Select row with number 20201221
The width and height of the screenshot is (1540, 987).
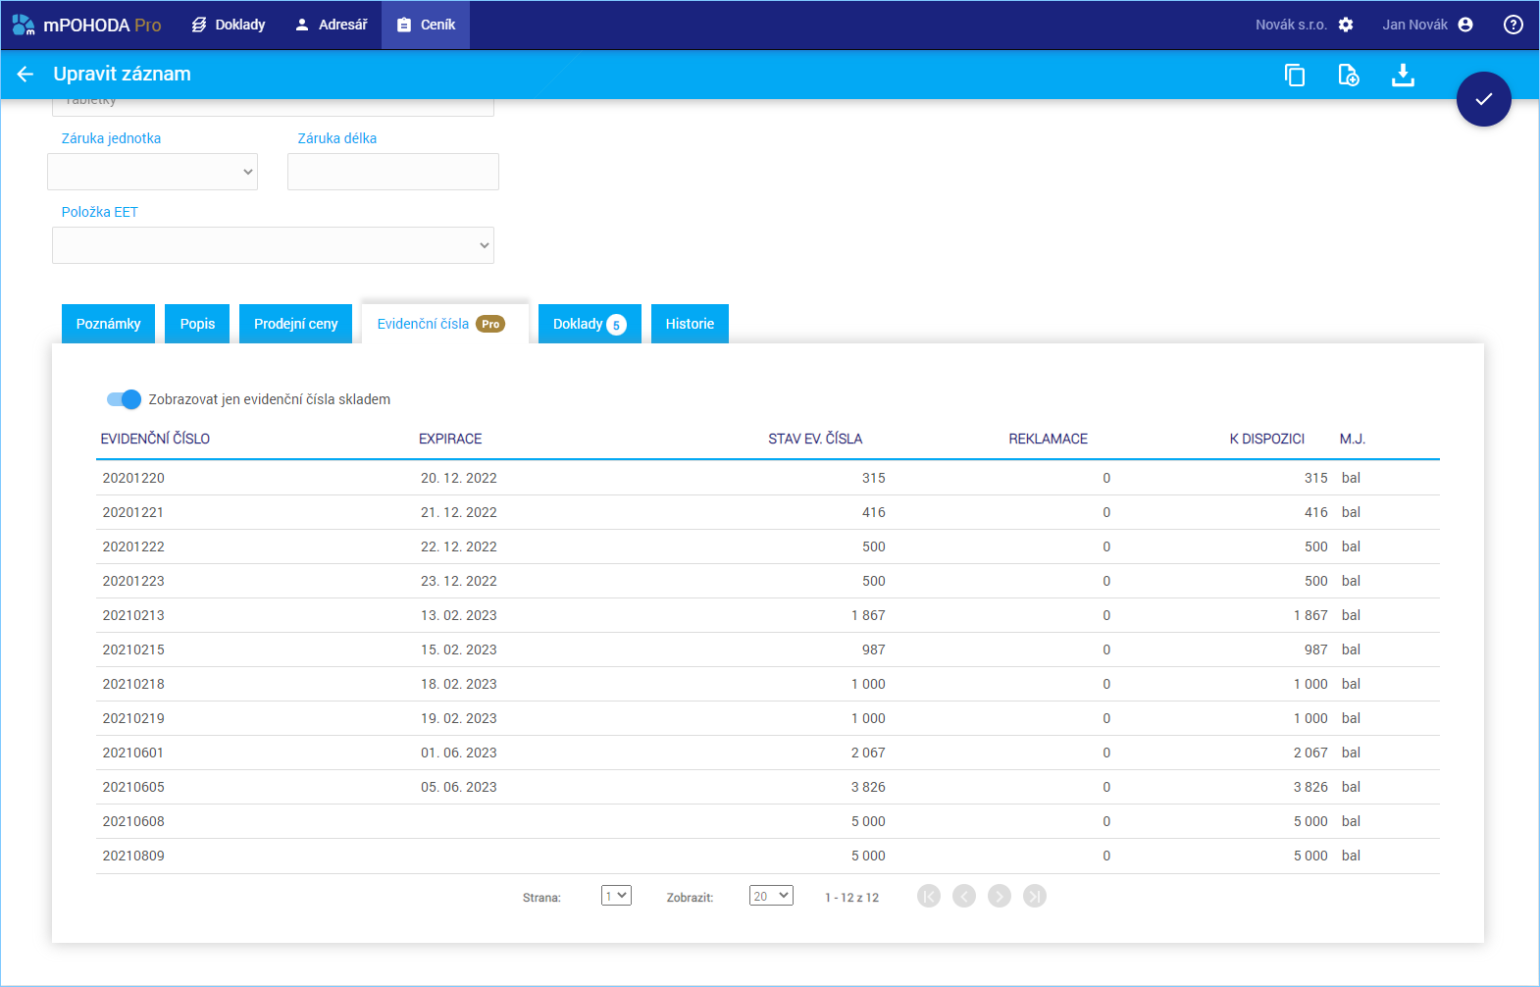click(x=768, y=512)
